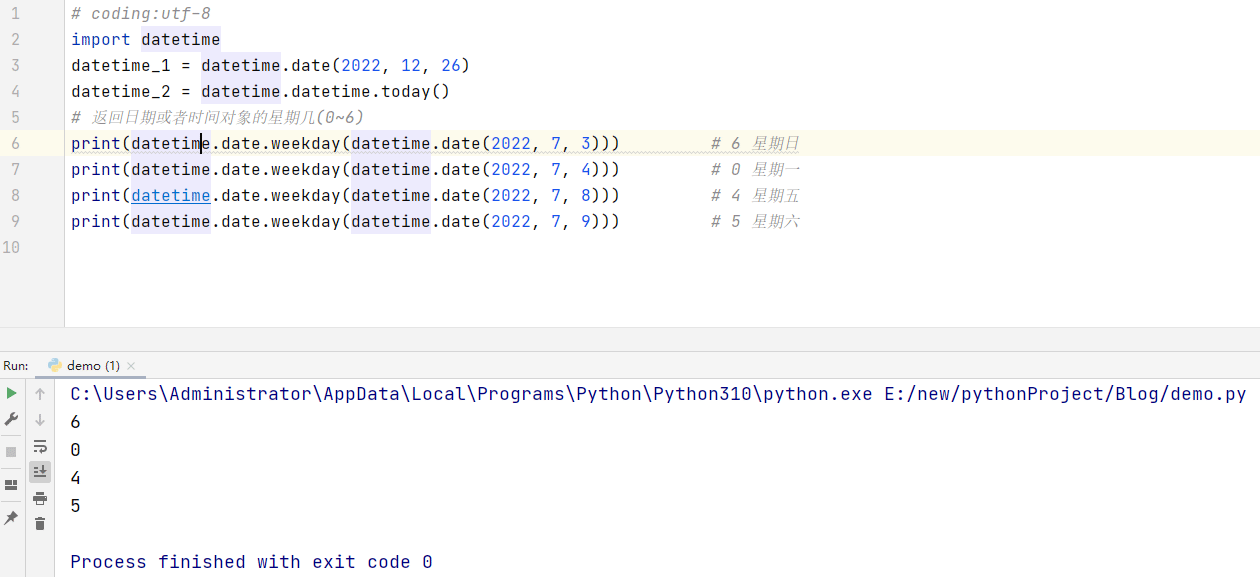Screen dimensions: 1260x577
Task: Select the demo (1) run tab
Action: click(x=84, y=366)
